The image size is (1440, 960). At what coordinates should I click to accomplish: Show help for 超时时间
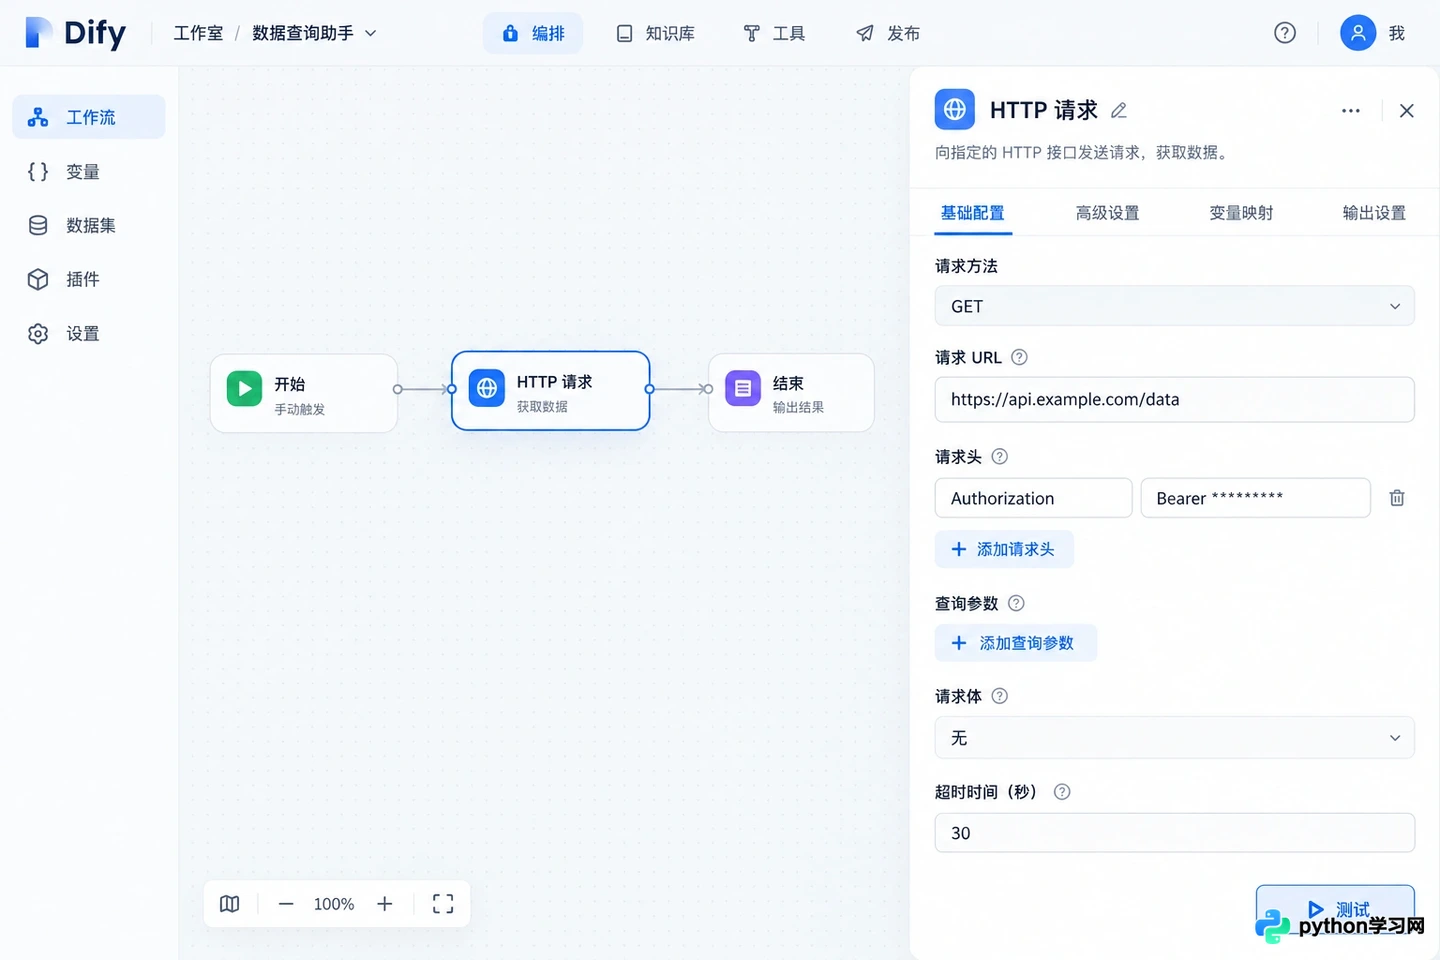[x=1062, y=792]
